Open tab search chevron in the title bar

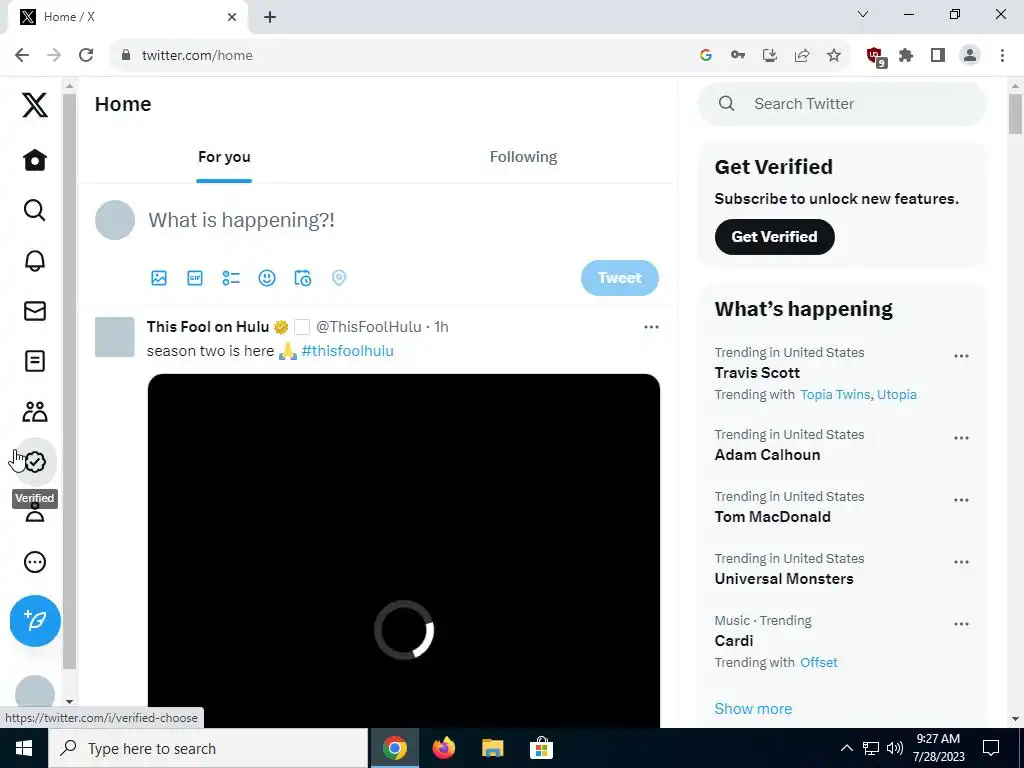pos(863,14)
